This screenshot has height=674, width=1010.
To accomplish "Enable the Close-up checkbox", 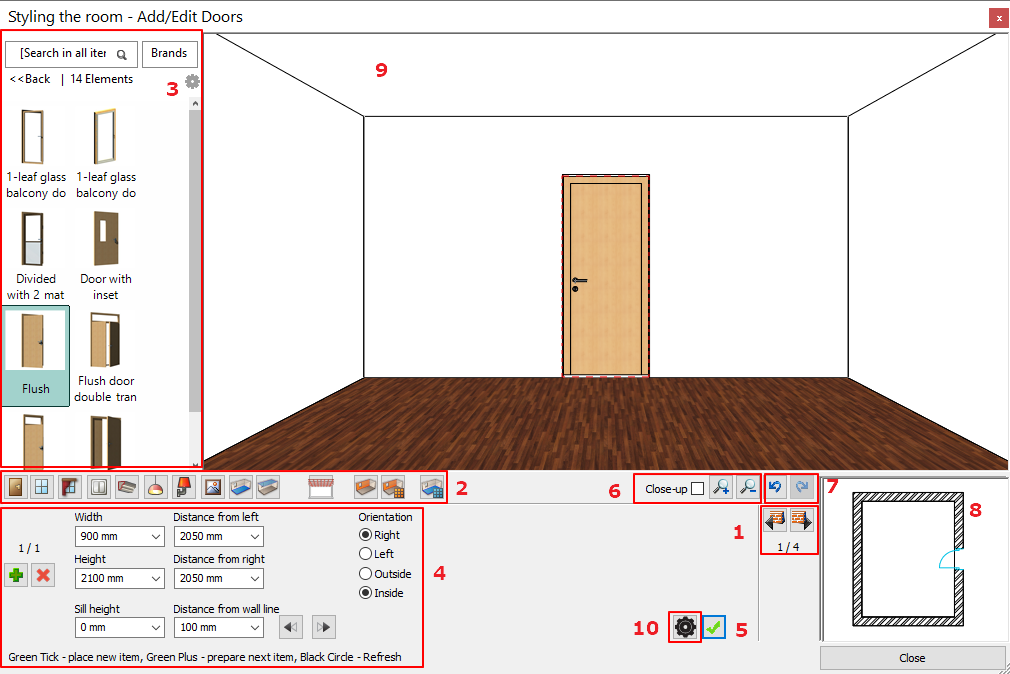I will point(697,488).
